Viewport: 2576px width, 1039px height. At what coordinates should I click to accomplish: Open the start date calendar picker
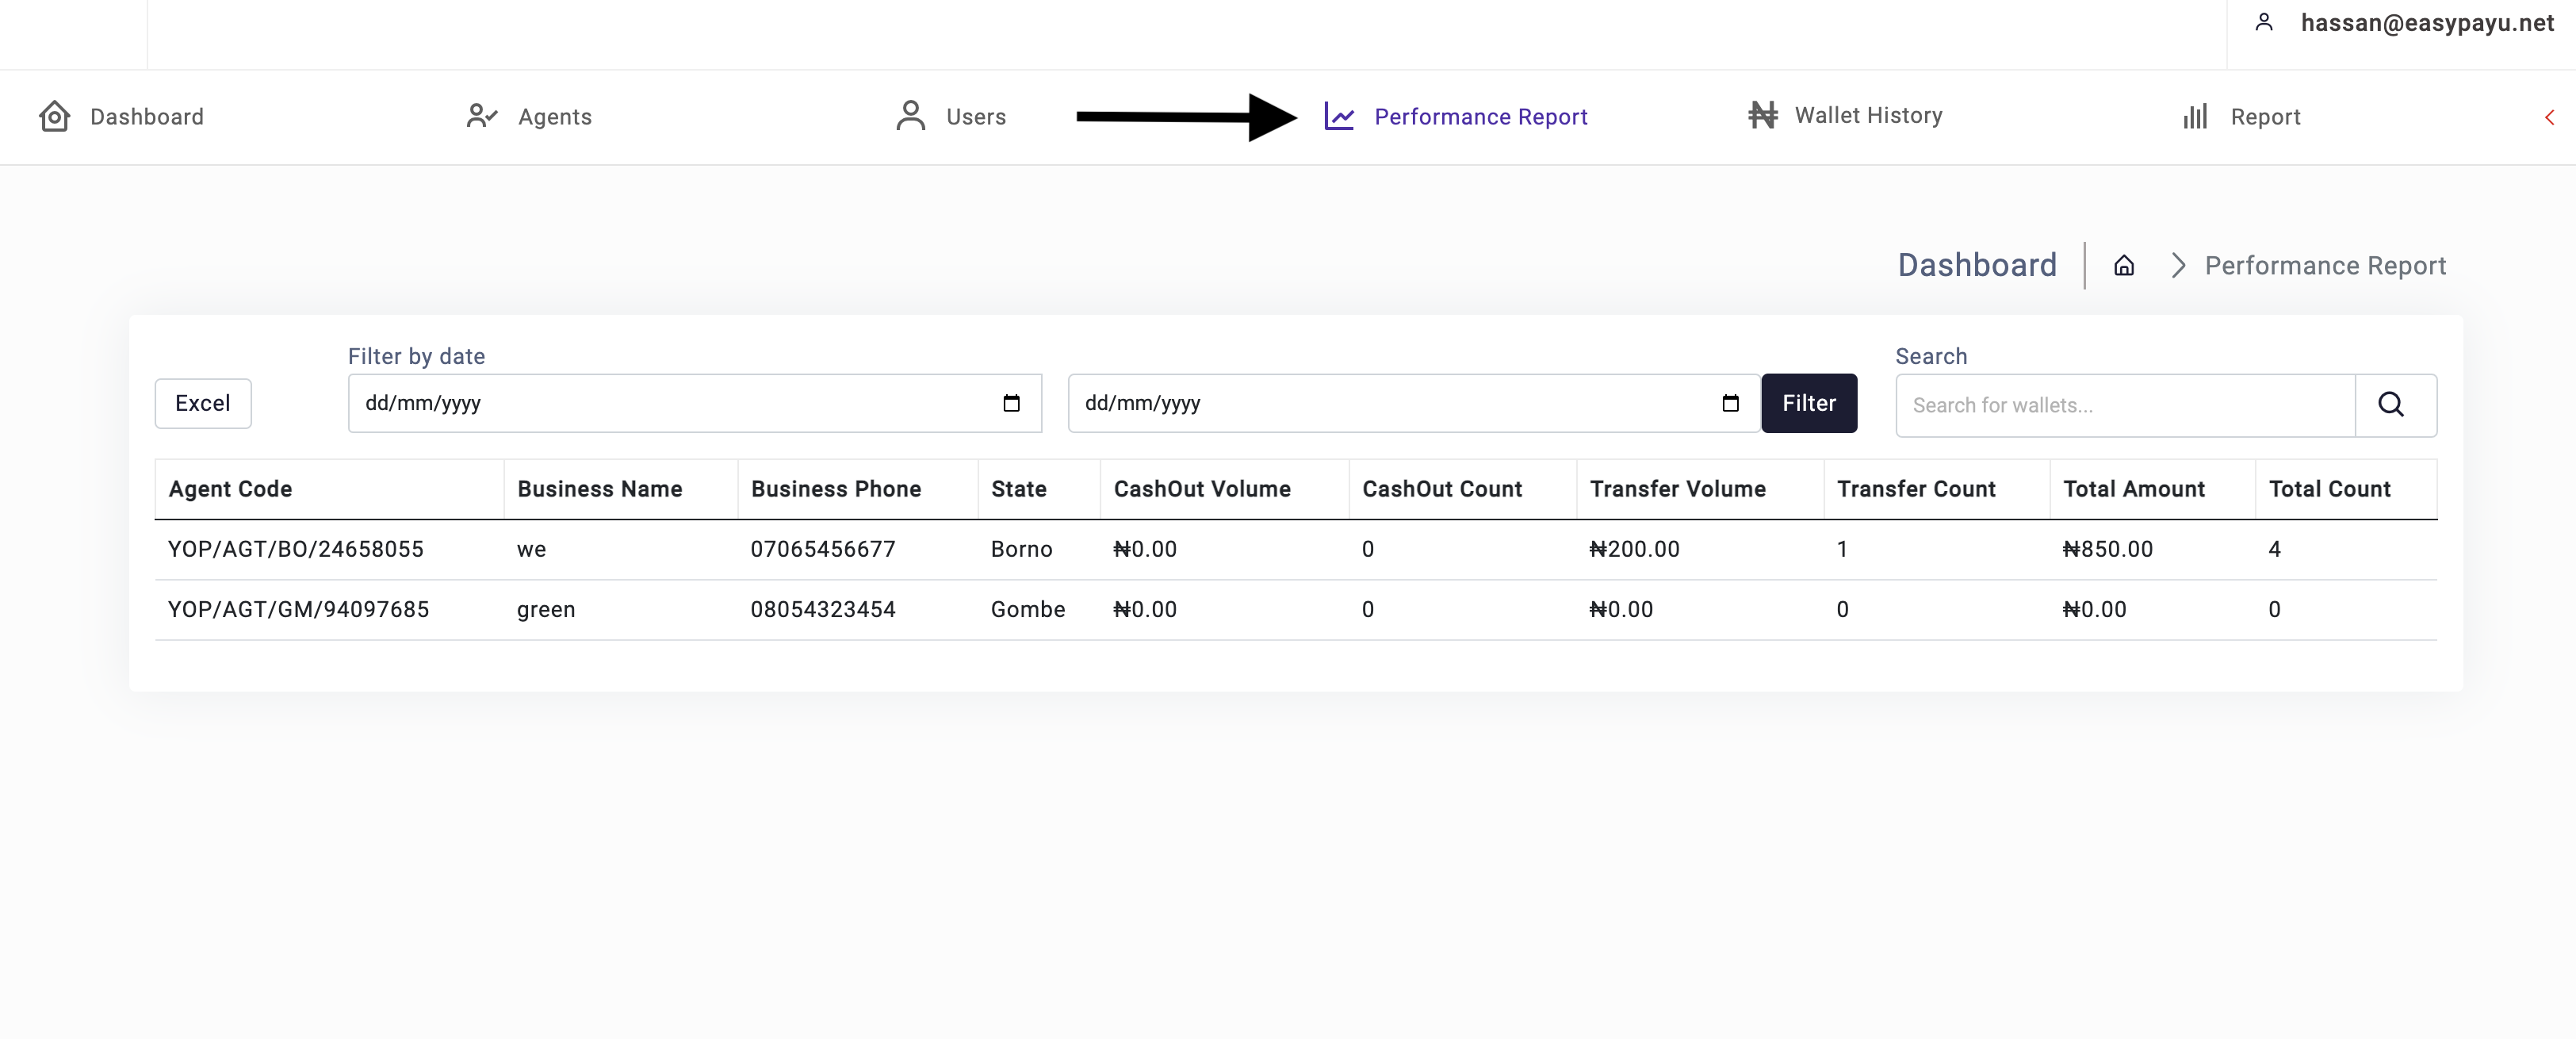(1011, 403)
